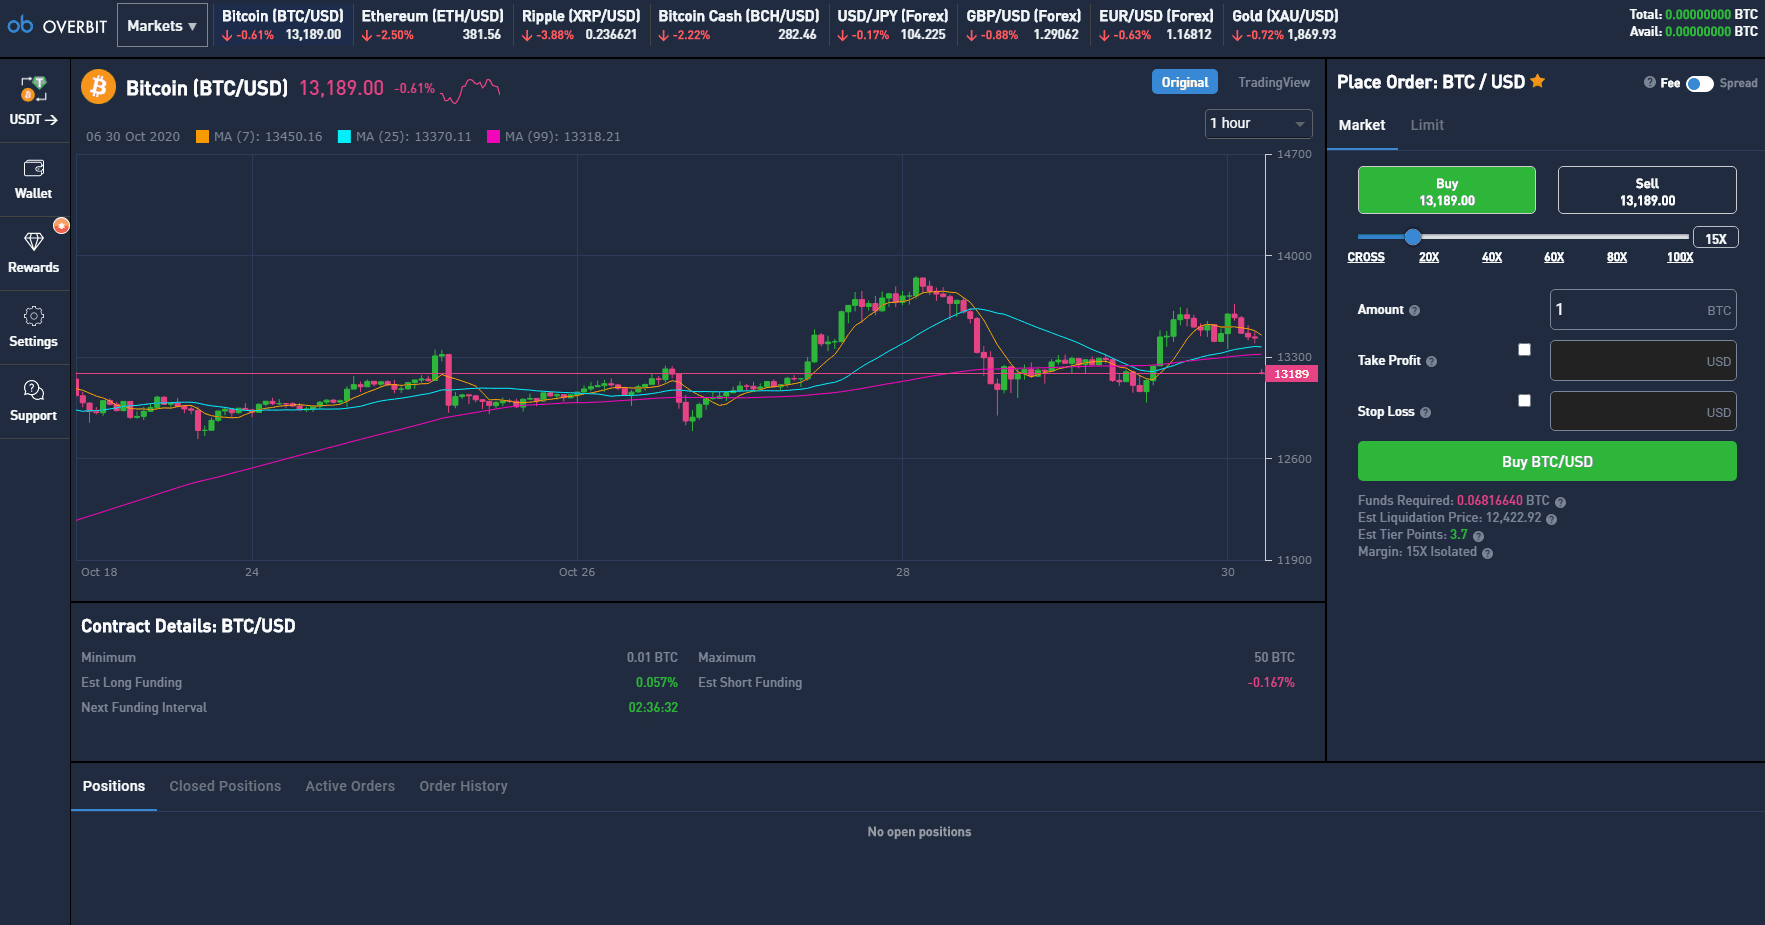This screenshot has height=925, width=1765.
Task: Select USD/JPY (Forex) in ticker bar
Action: (892, 25)
